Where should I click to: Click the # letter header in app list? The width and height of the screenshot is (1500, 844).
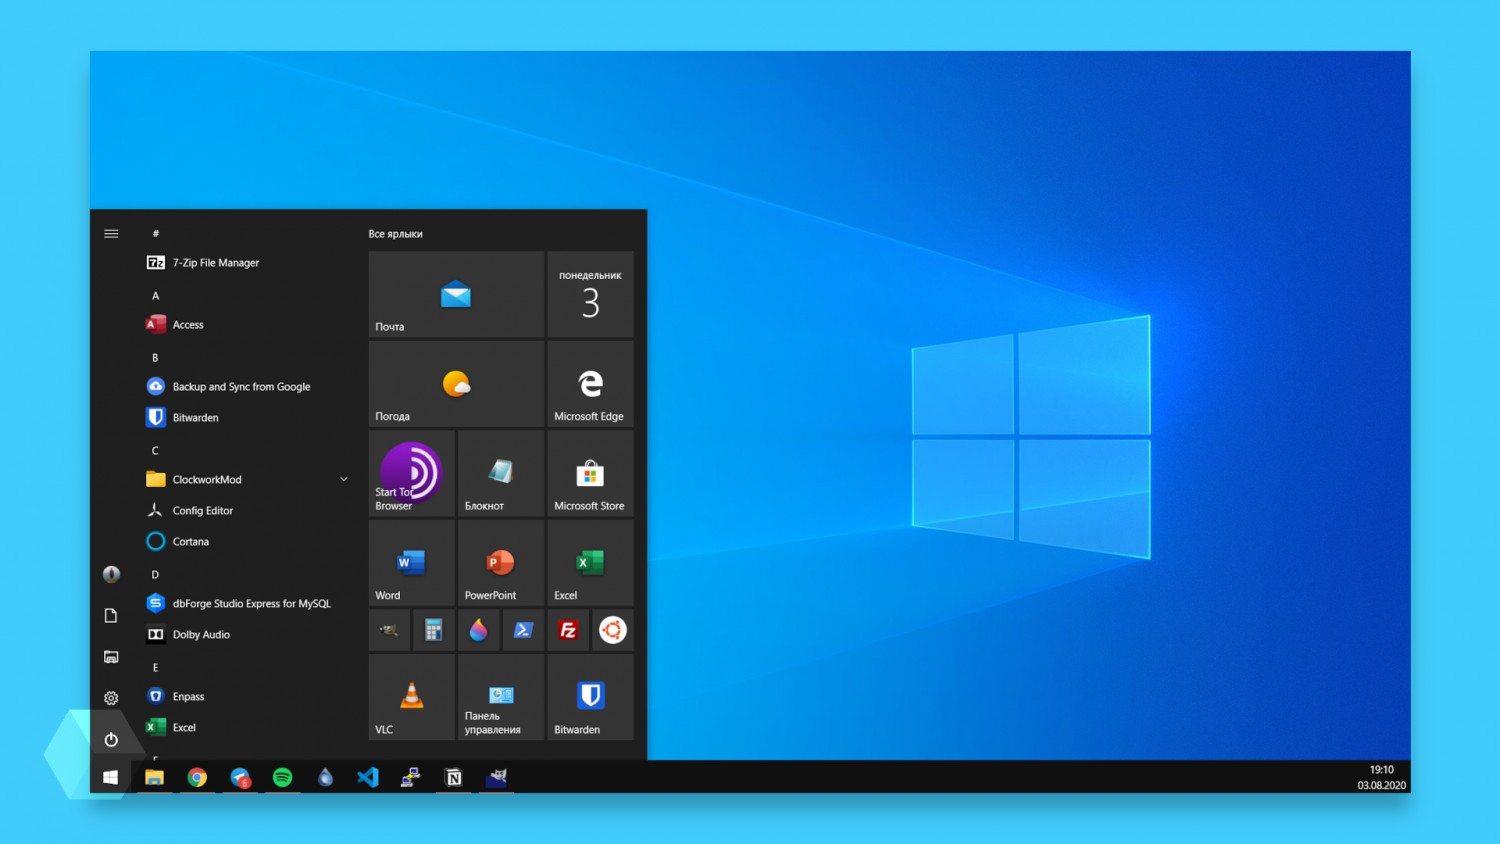pos(155,234)
